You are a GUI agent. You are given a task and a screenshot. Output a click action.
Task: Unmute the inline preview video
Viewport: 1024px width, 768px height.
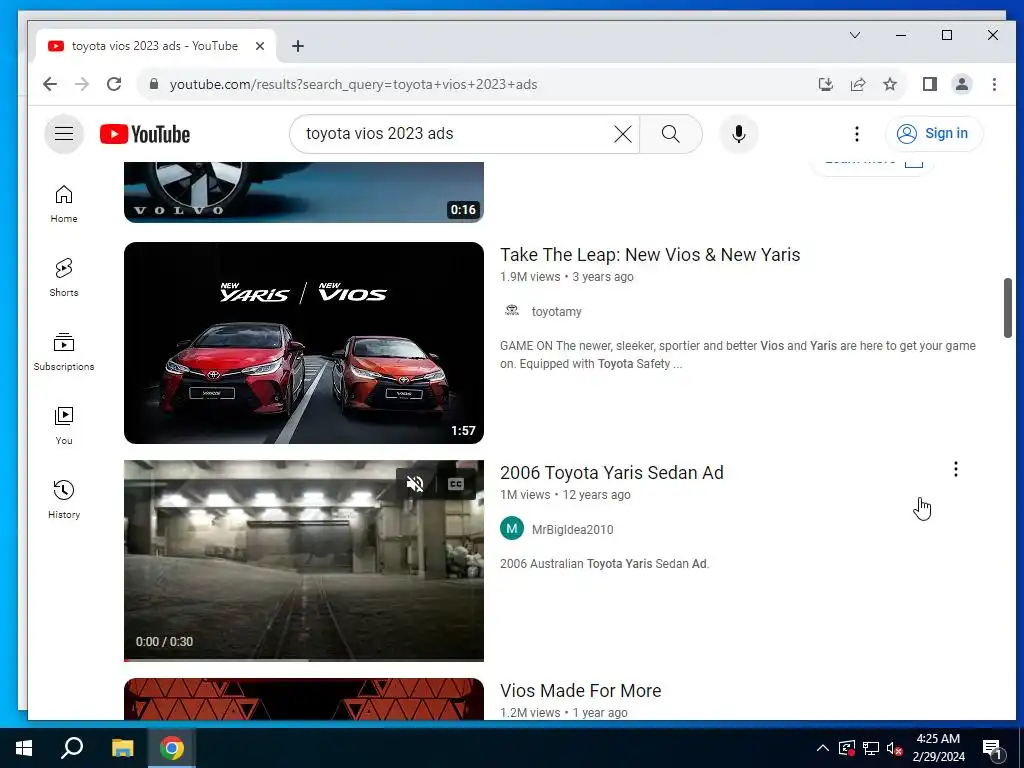(415, 484)
